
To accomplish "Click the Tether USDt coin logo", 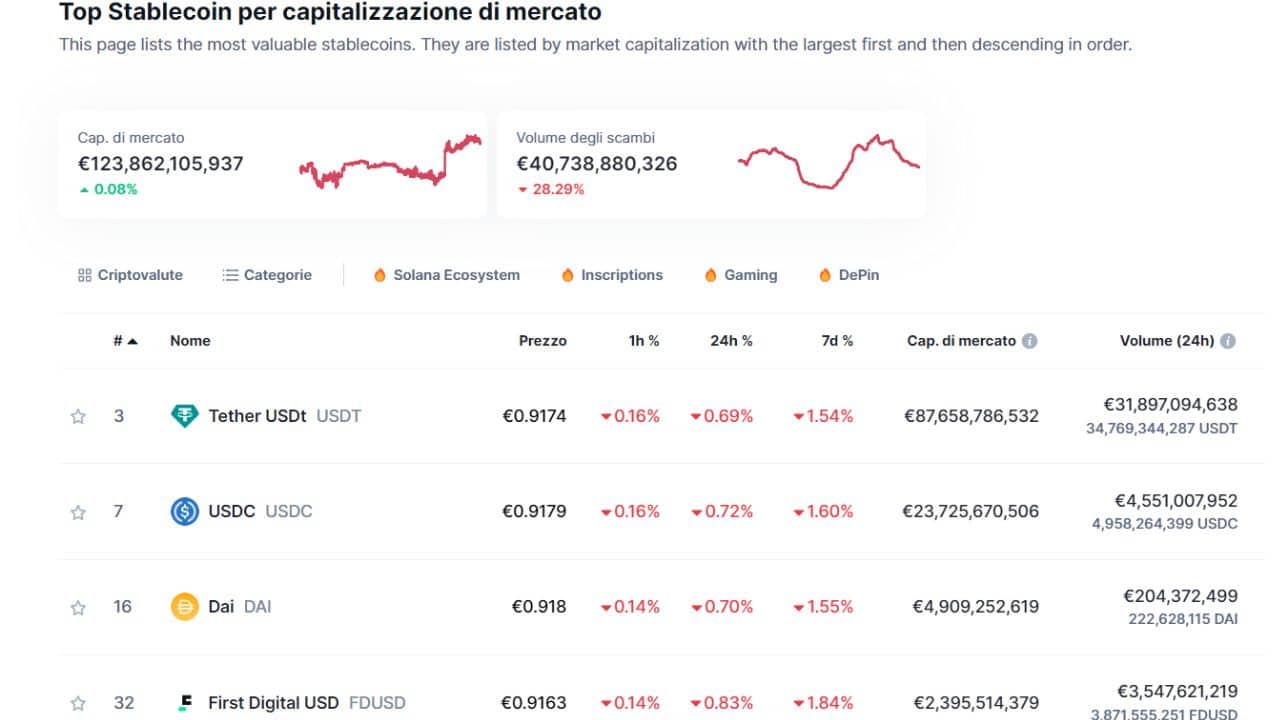I will (185, 416).
